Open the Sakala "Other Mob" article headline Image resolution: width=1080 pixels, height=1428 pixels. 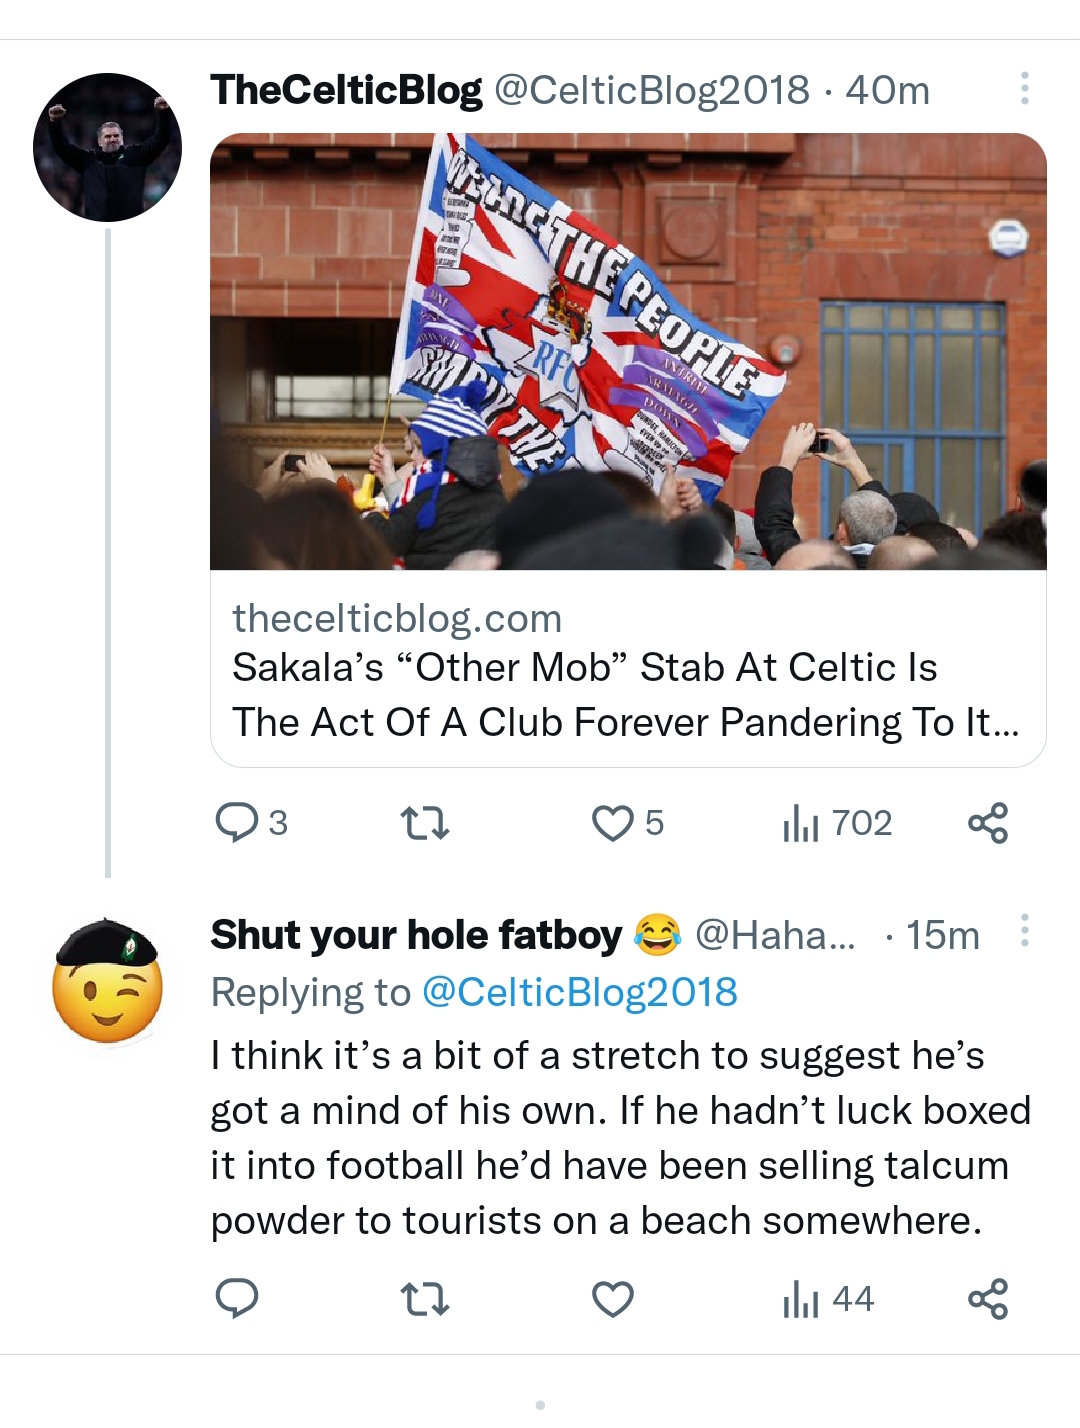tap(626, 695)
